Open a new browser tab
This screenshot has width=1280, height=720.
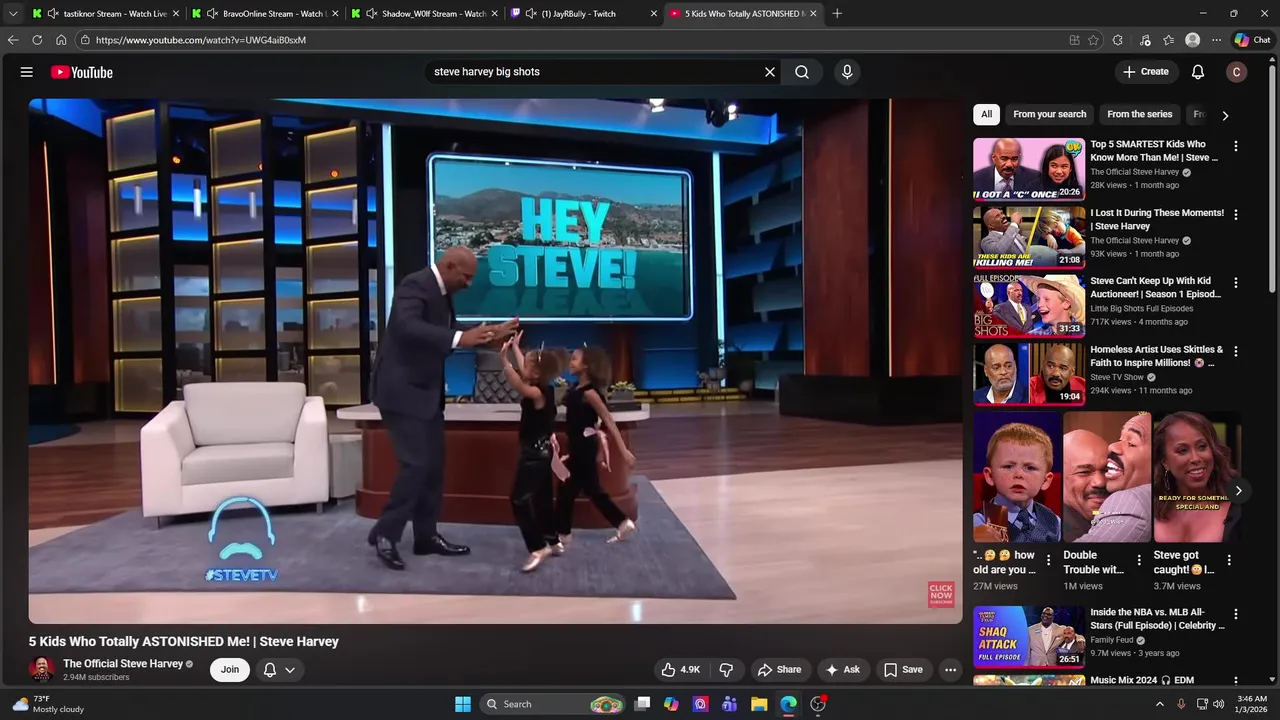pos(837,13)
